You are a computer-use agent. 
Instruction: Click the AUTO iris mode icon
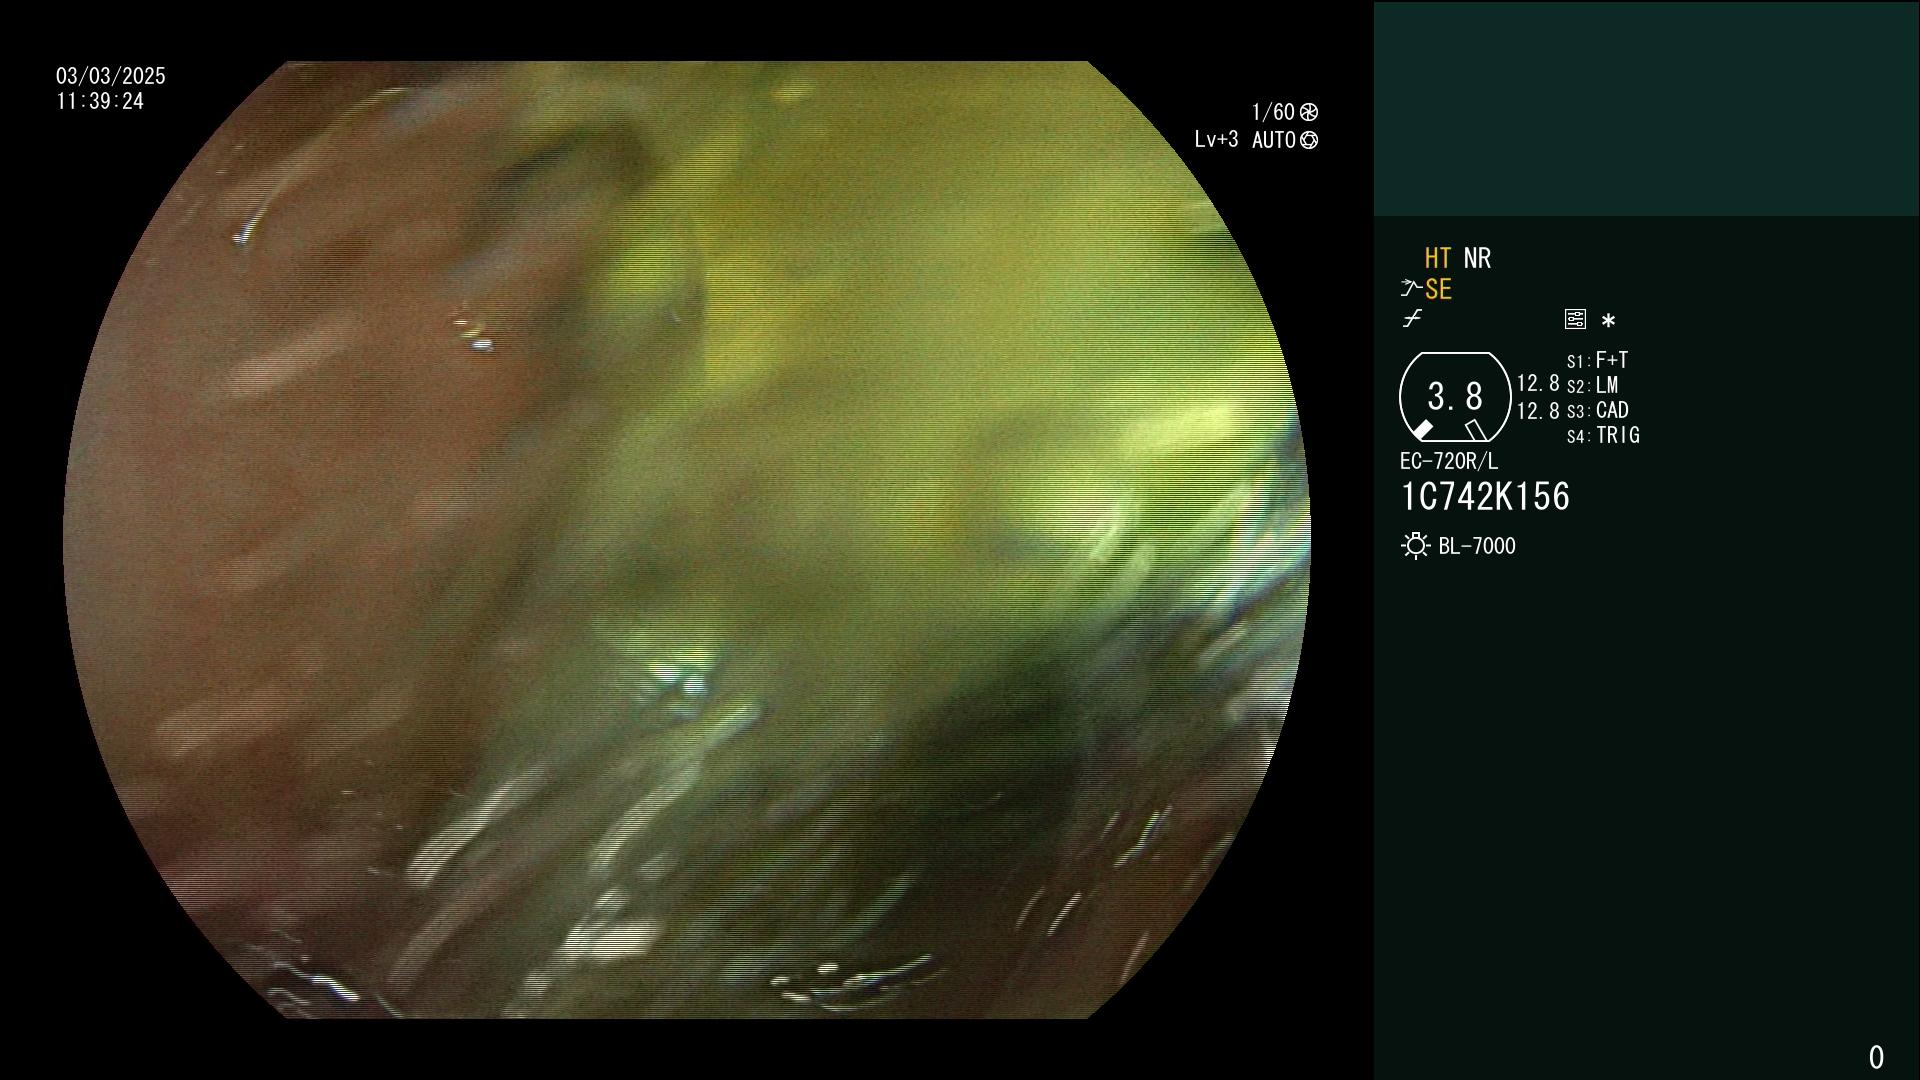(1309, 140)
